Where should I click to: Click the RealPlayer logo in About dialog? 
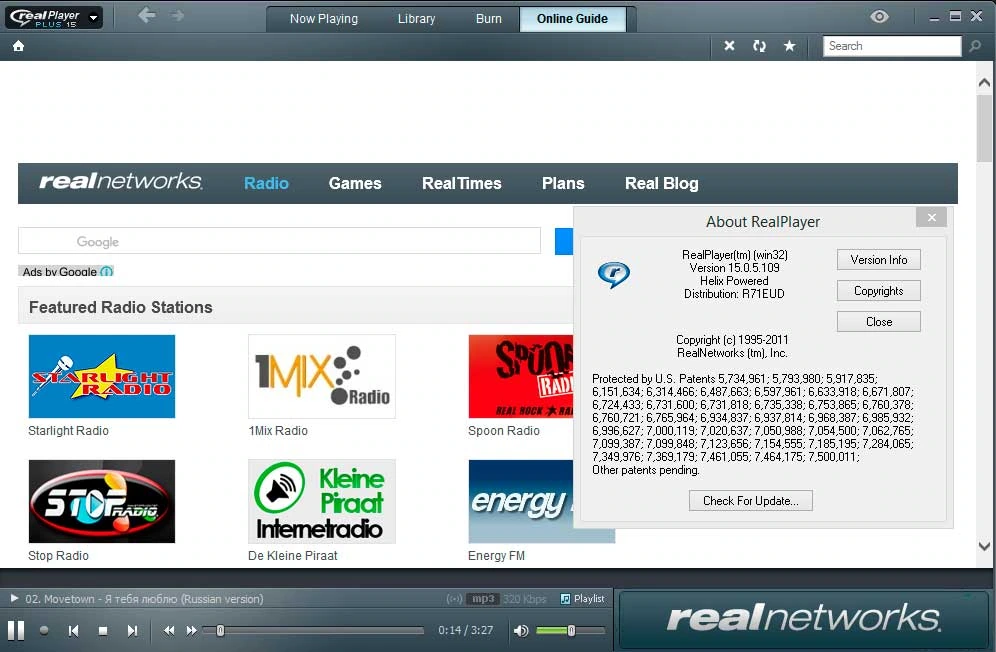(614, 275)
